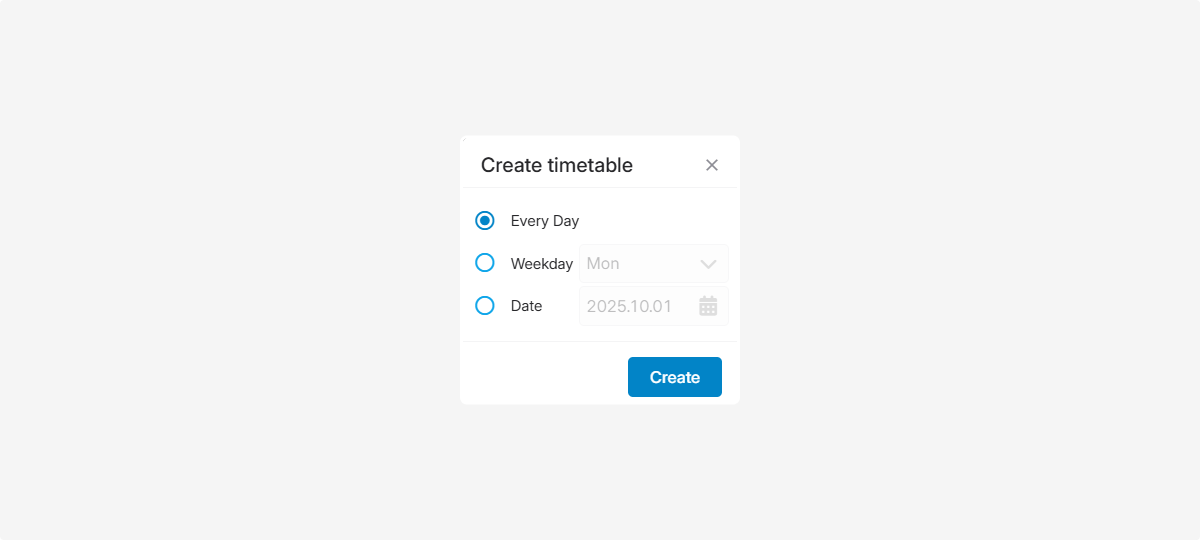Switch schedule to Weekday option circle
Screen dimensions: 1200x540
[485, 263]
